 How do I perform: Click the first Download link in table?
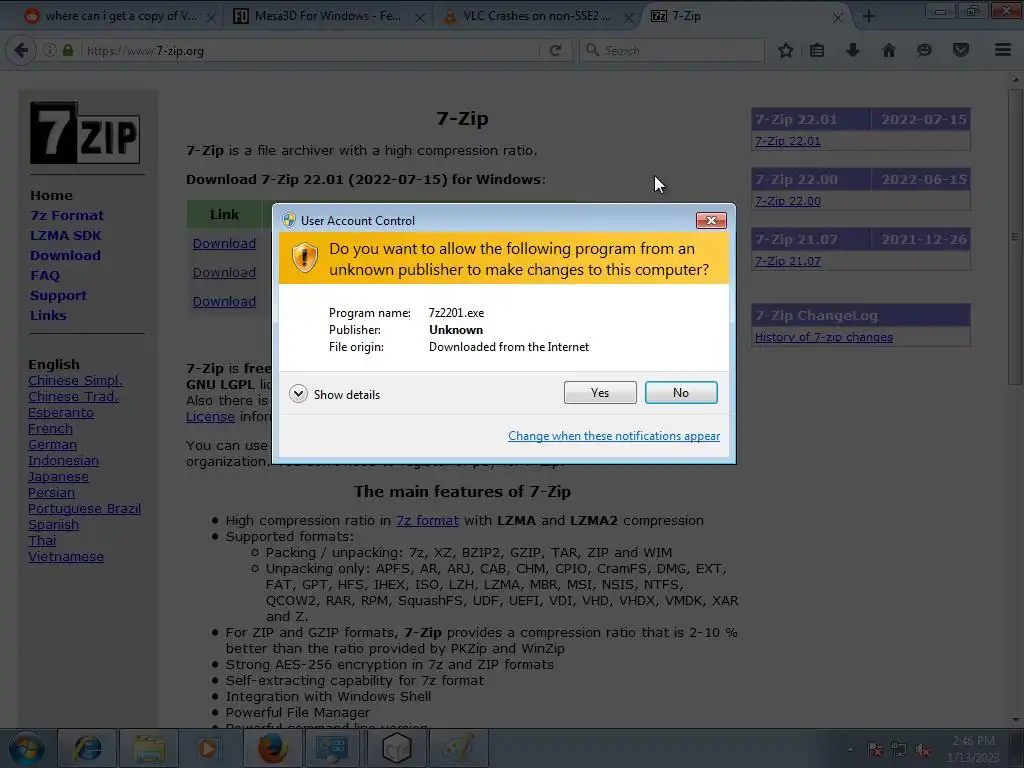[x=224, y=244]
